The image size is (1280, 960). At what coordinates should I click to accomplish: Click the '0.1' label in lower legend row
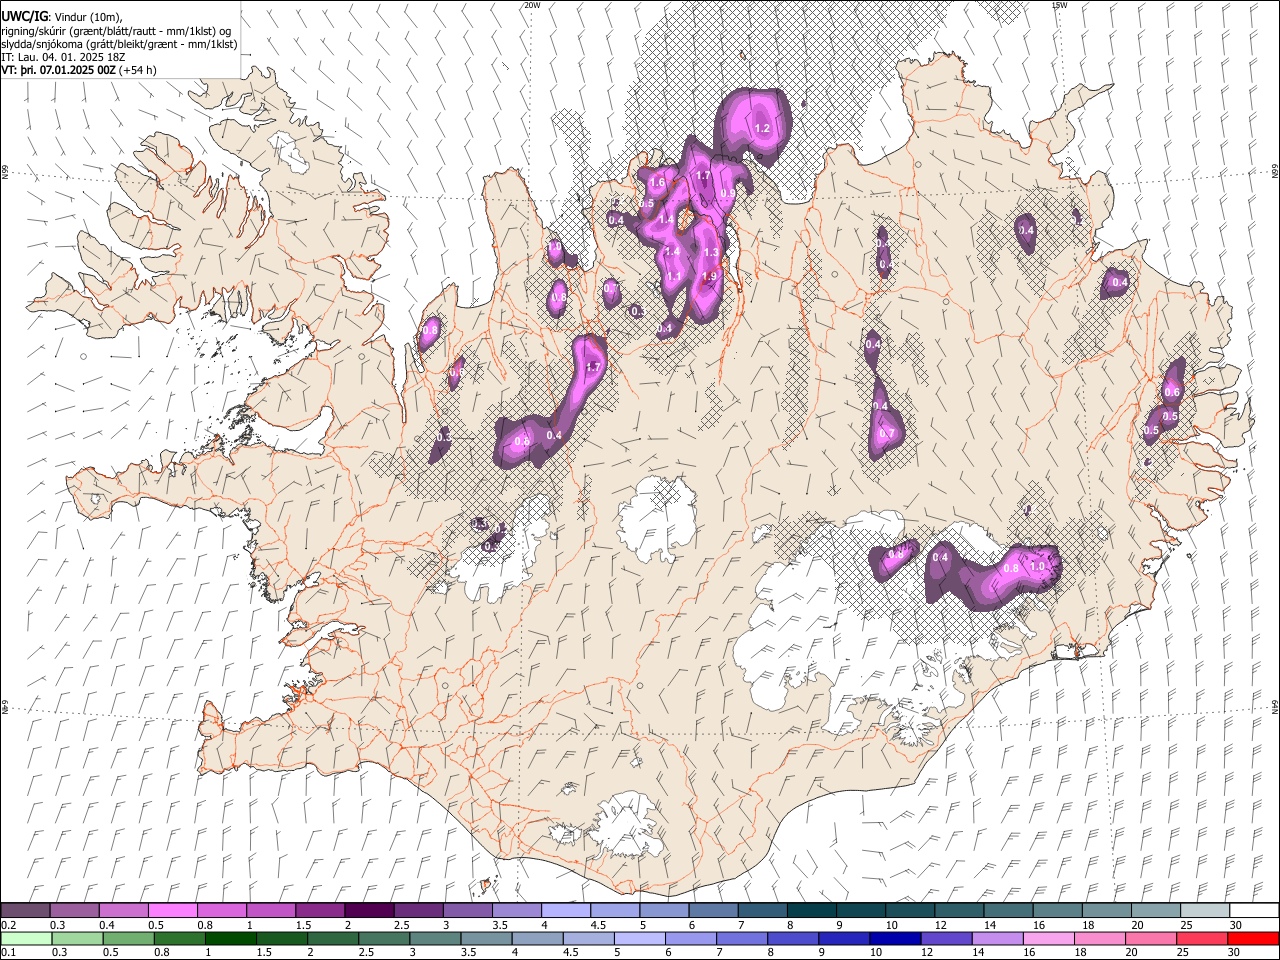point(9,953)
